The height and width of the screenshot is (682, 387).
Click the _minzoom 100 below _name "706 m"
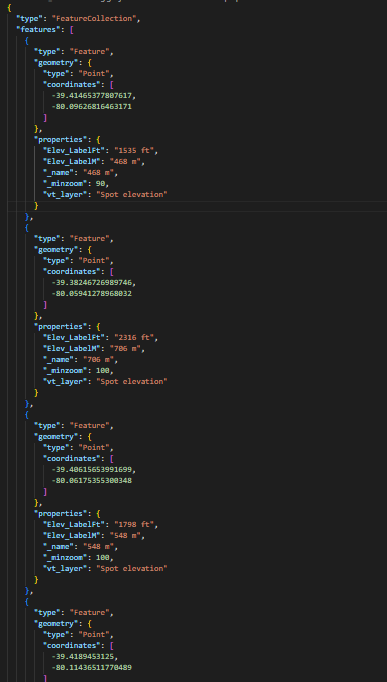click(x=103, y=370)
